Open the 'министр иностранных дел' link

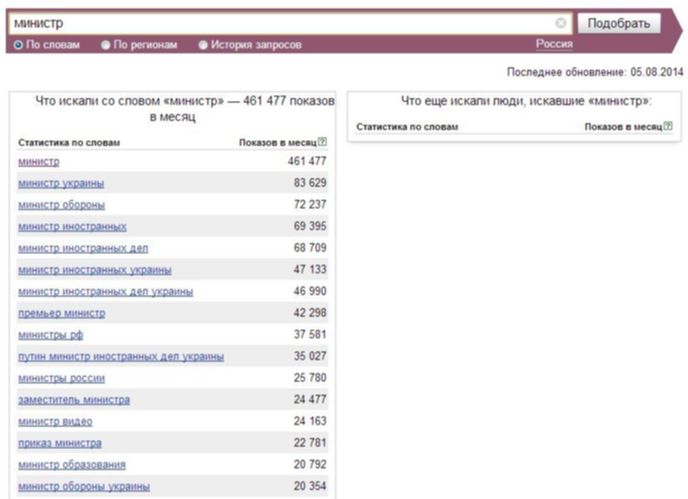click(83, 248)
